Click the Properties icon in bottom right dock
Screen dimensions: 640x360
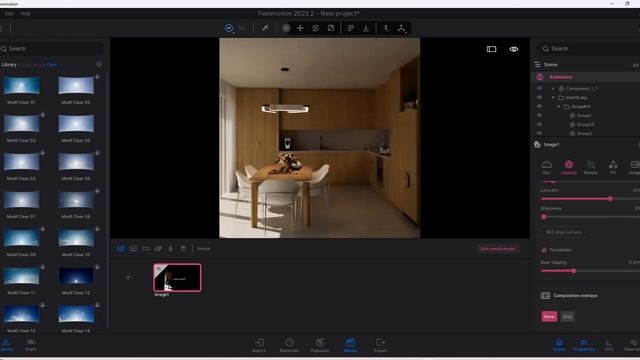click(x=584, y=345)
